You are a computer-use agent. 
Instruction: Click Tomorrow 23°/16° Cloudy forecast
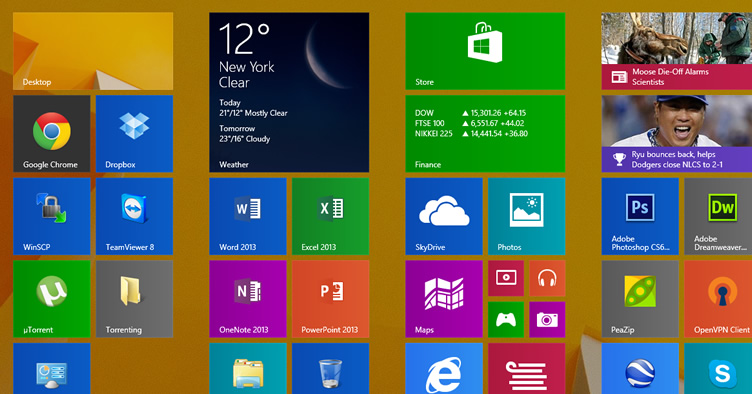tap(245, 134)
